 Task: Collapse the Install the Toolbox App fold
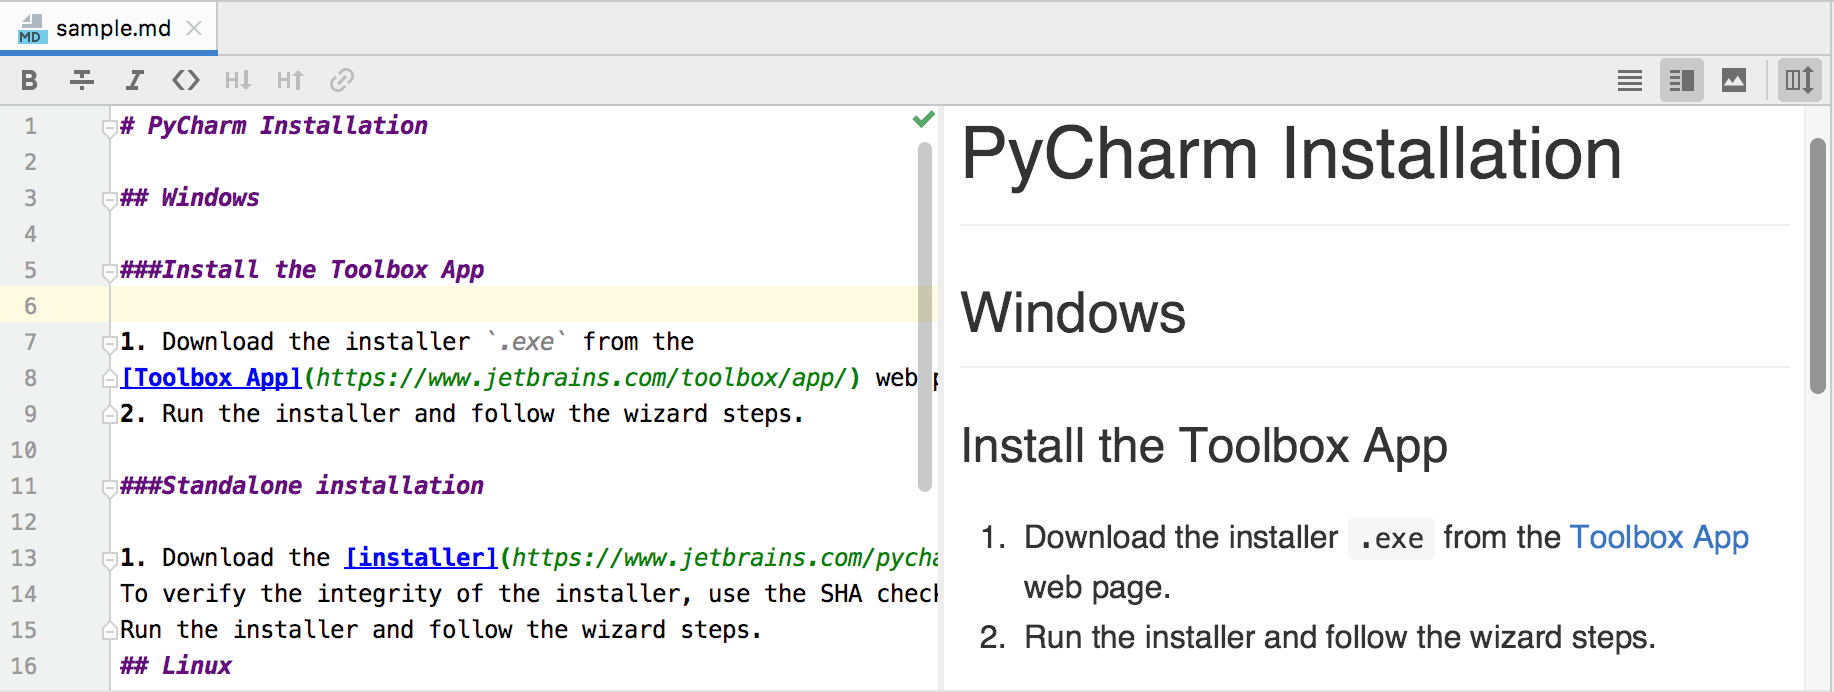point(109,271)
